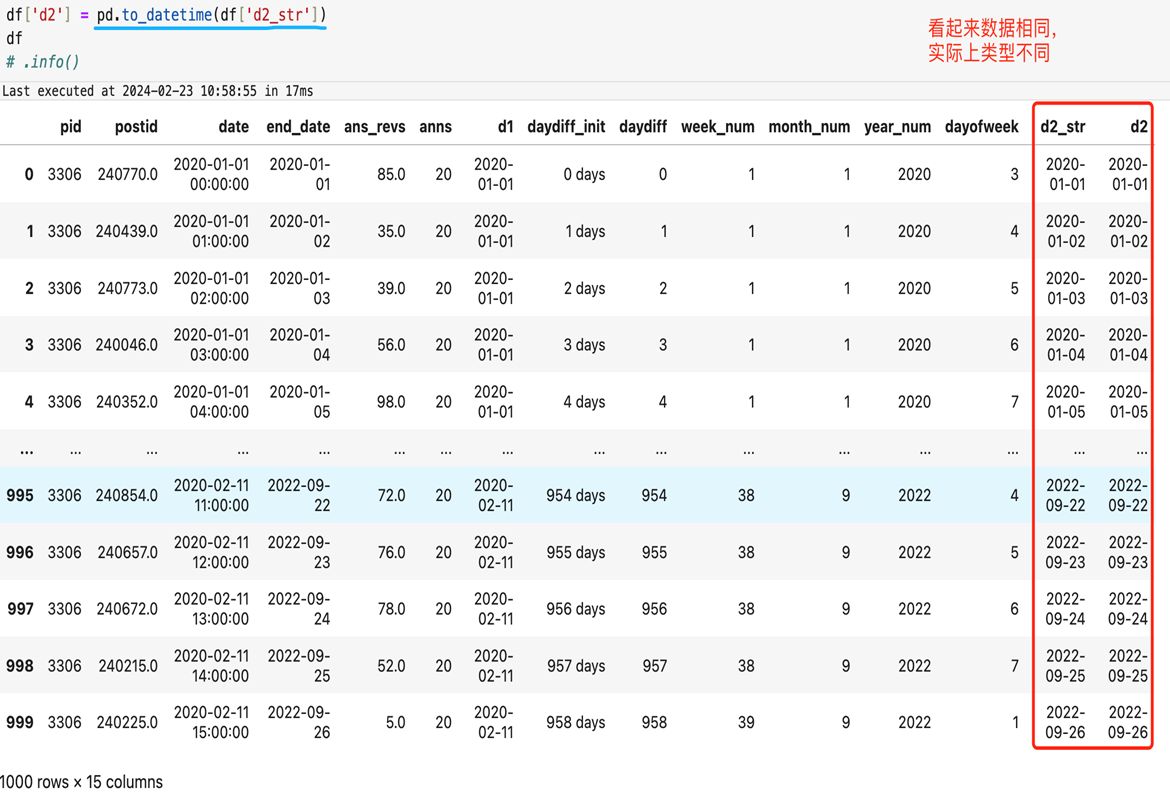Click the postid column header
Screen dimensions: 1170x801
[x=136, y=127]
